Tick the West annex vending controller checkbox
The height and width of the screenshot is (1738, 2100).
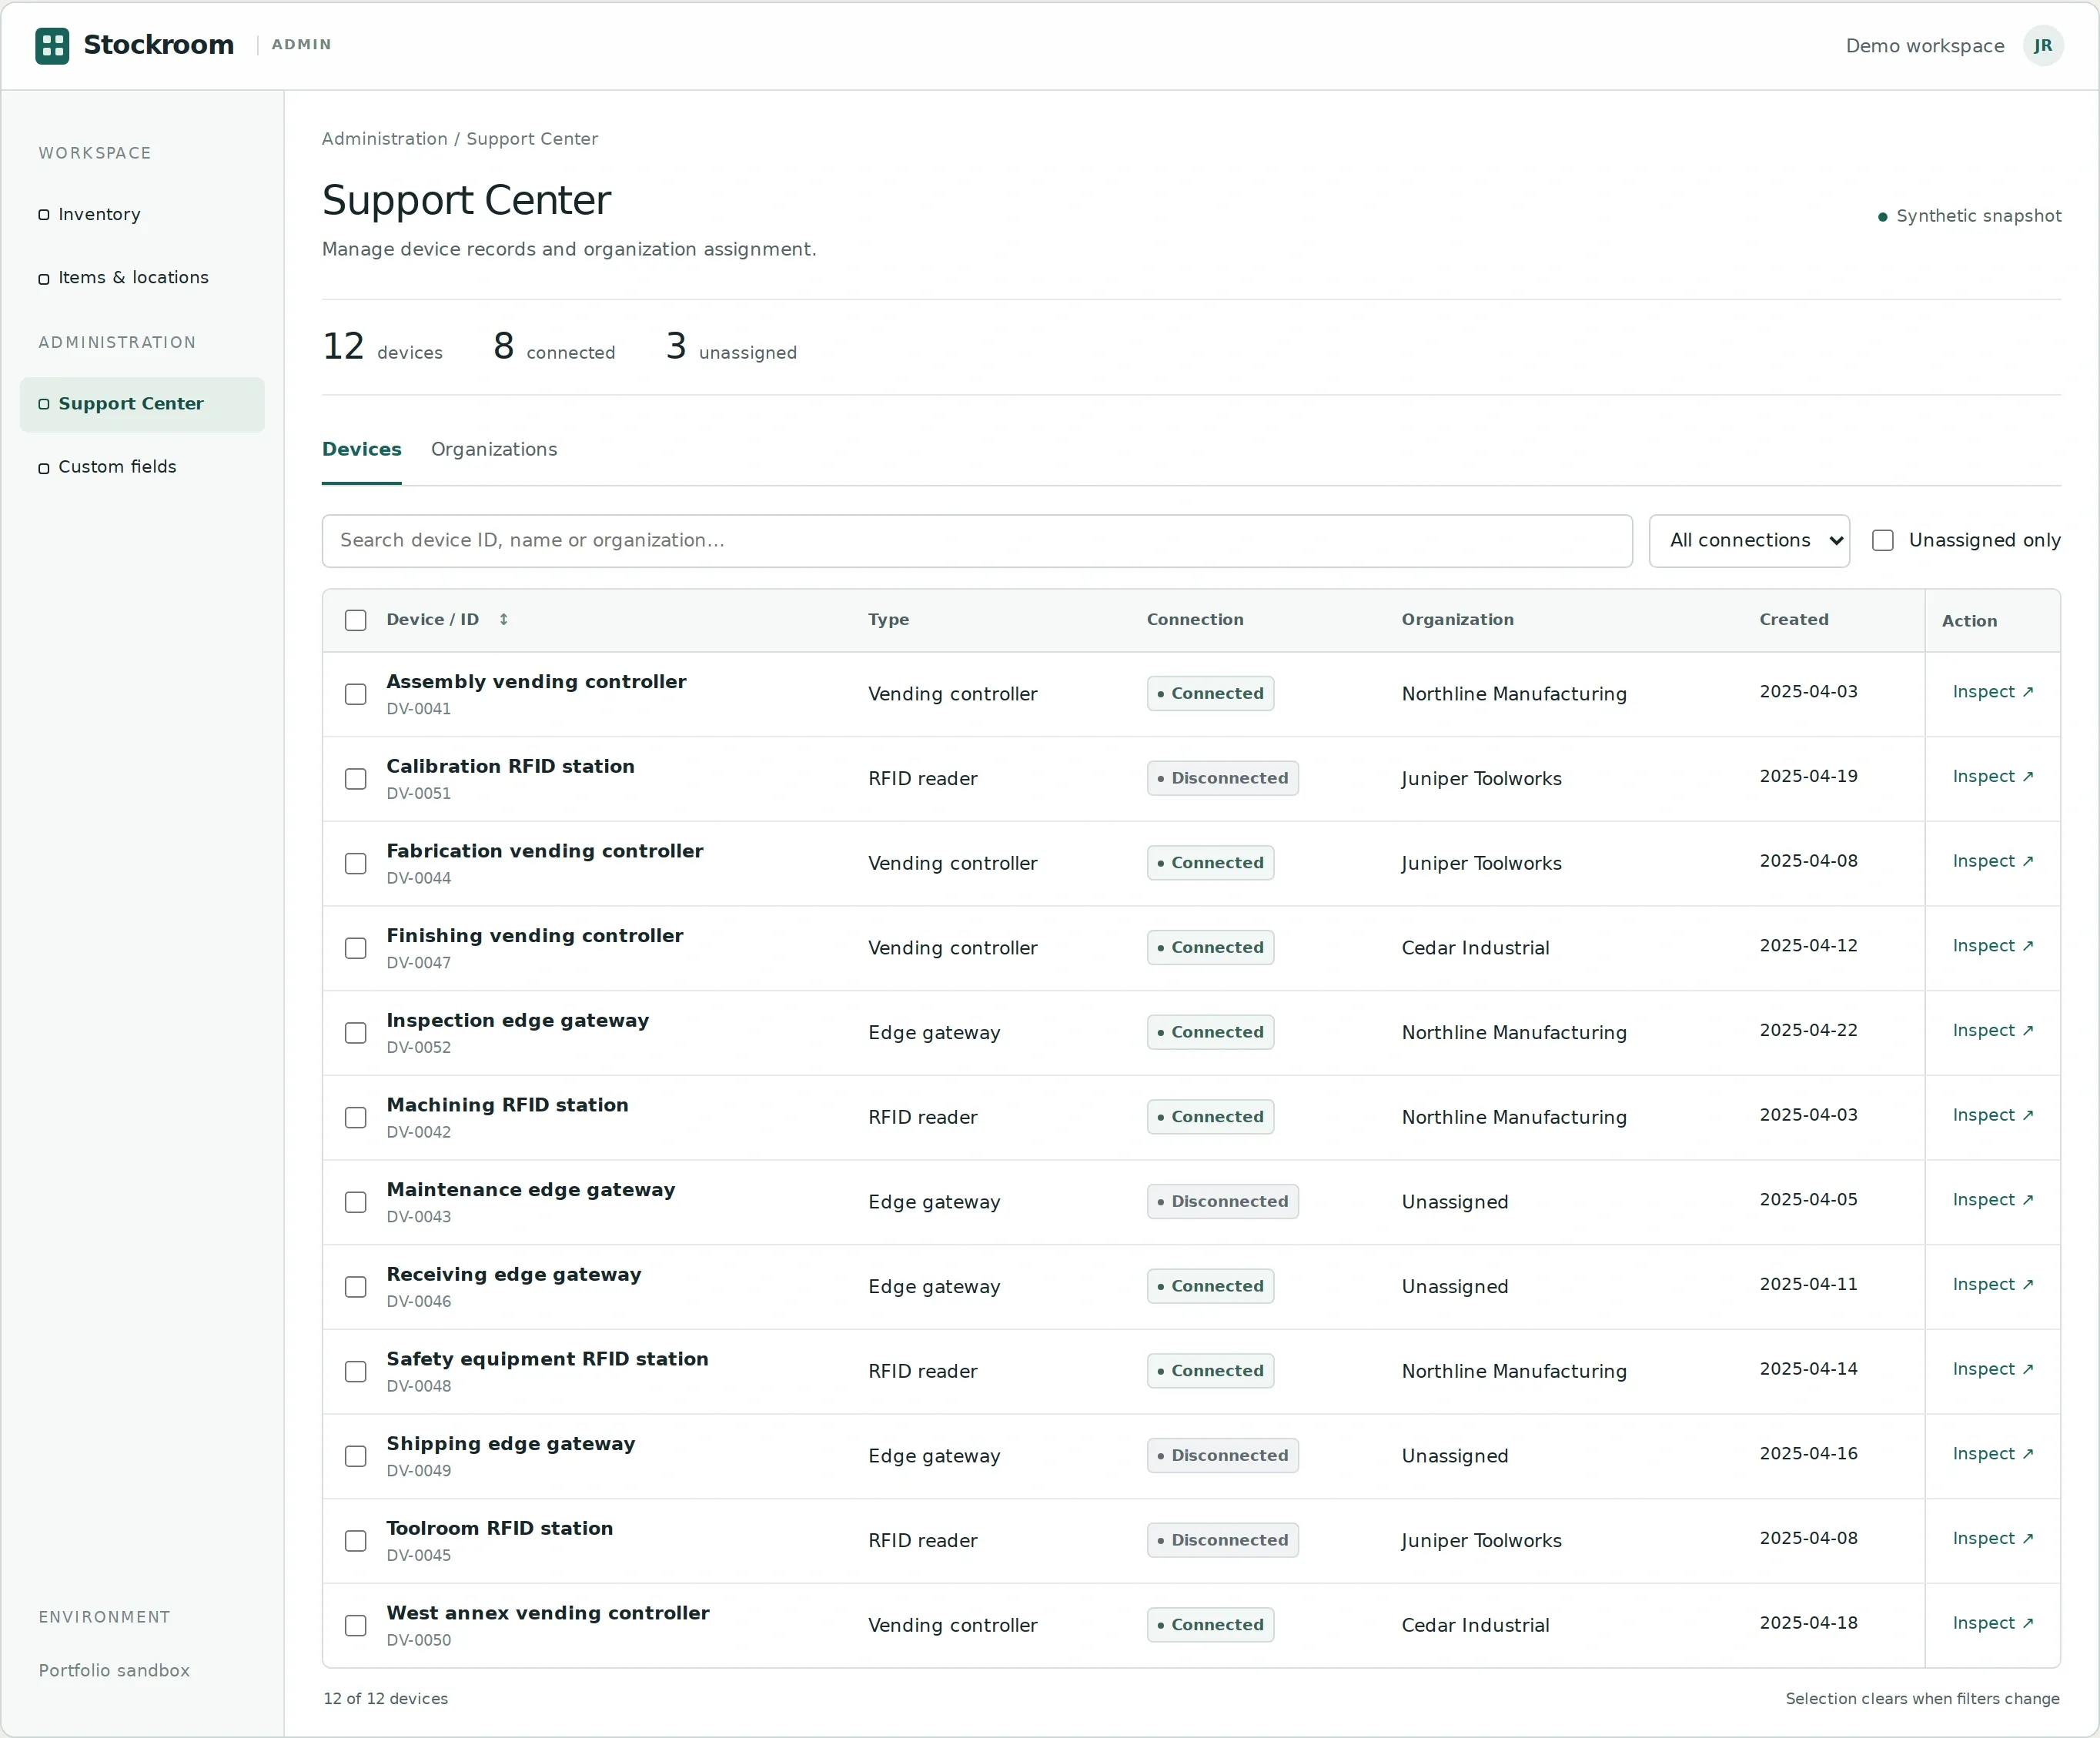[355, 1626]
